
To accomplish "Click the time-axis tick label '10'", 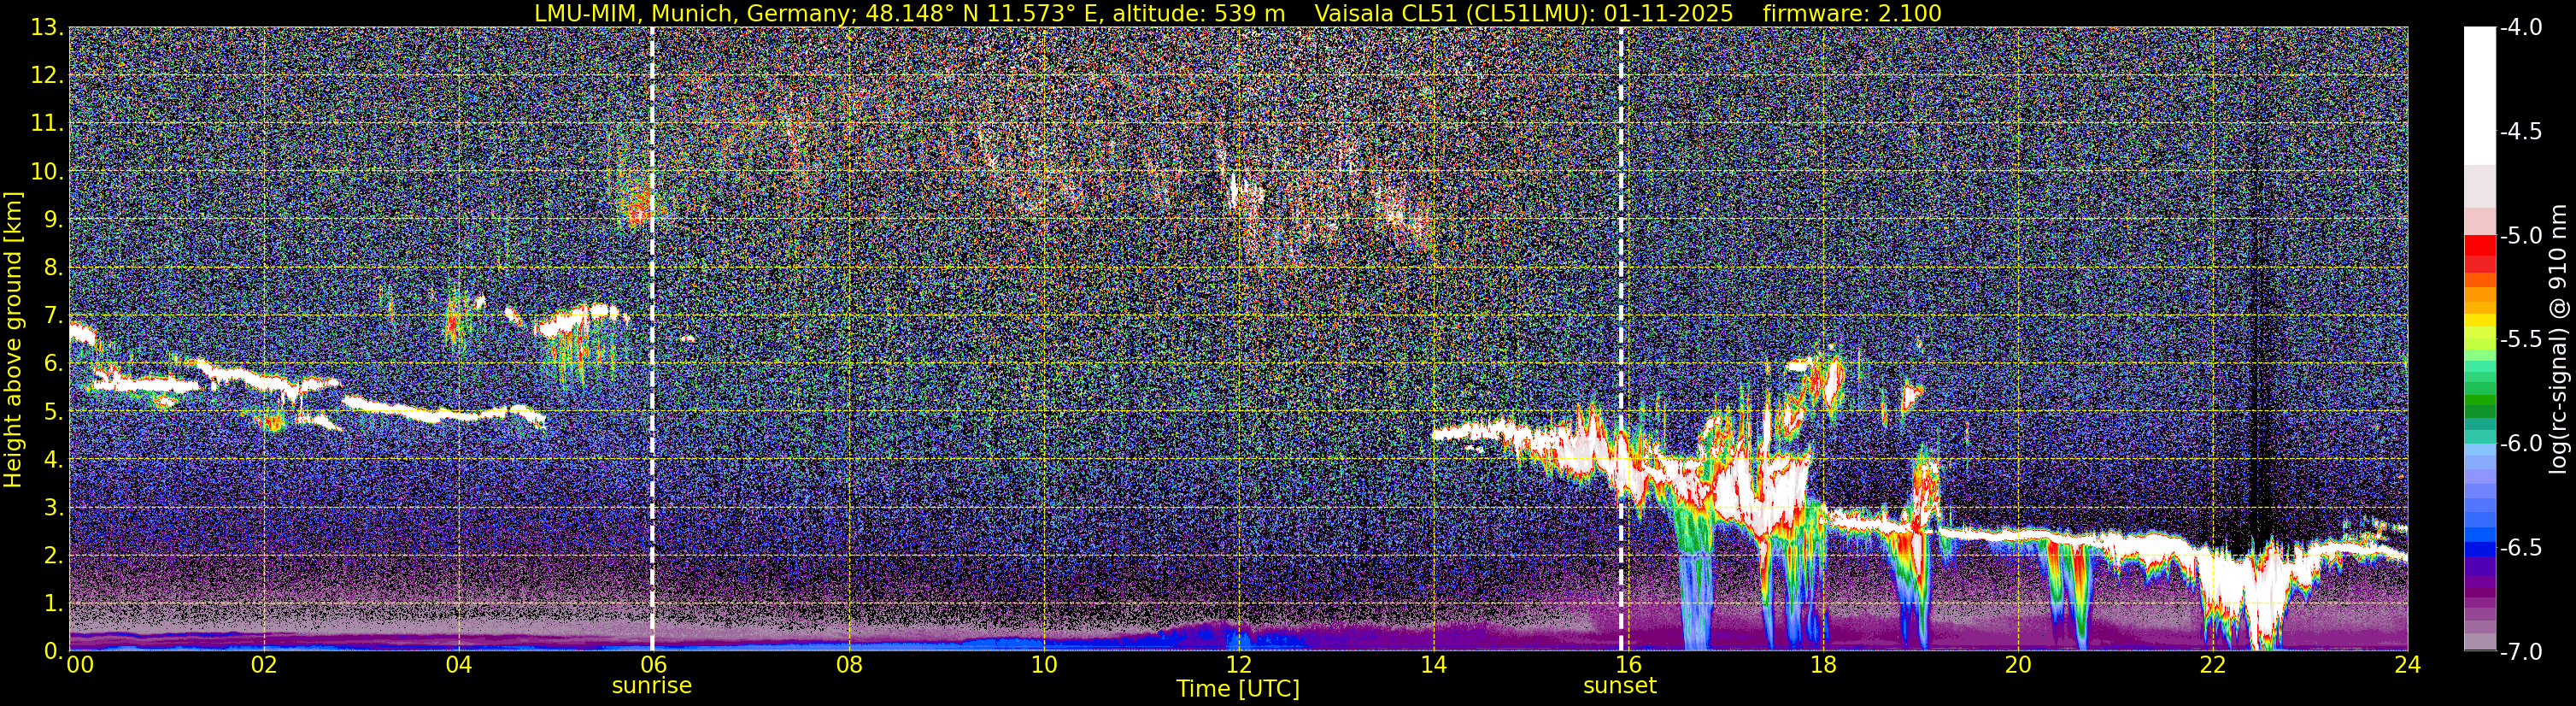I will (1044, 664).
